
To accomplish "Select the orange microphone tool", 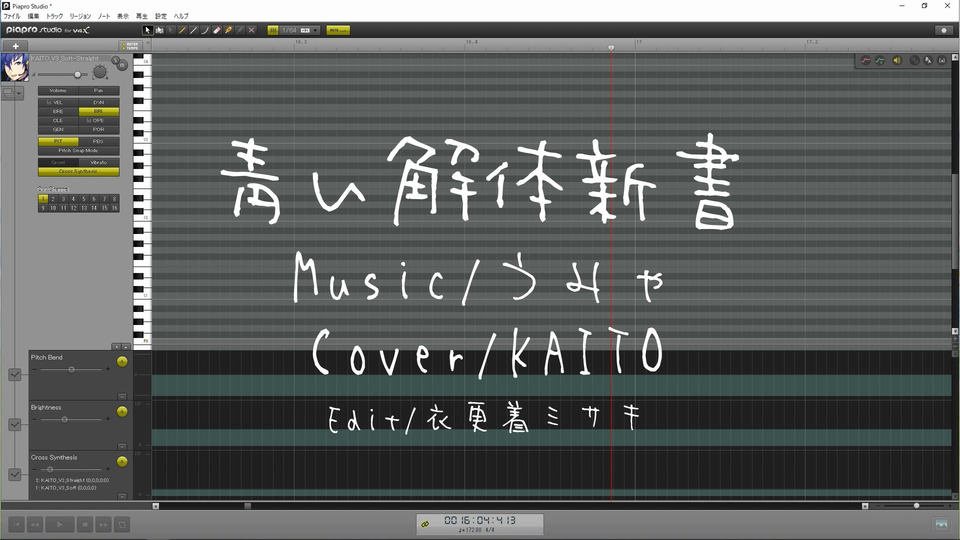I will (x=228, y=30).
